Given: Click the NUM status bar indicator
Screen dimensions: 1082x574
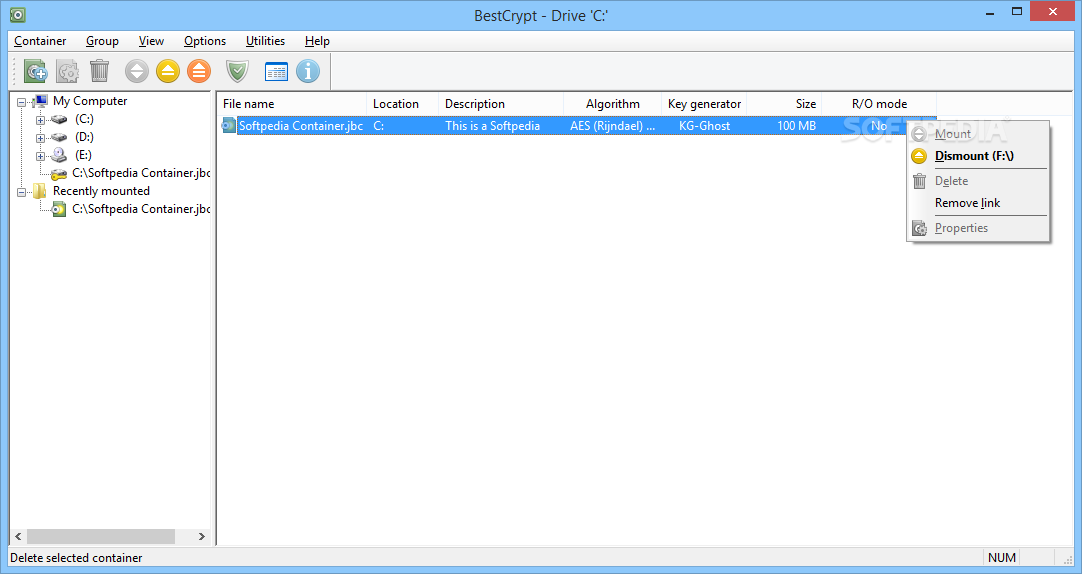Looking at the screenshot, I should pos(1001,557).
